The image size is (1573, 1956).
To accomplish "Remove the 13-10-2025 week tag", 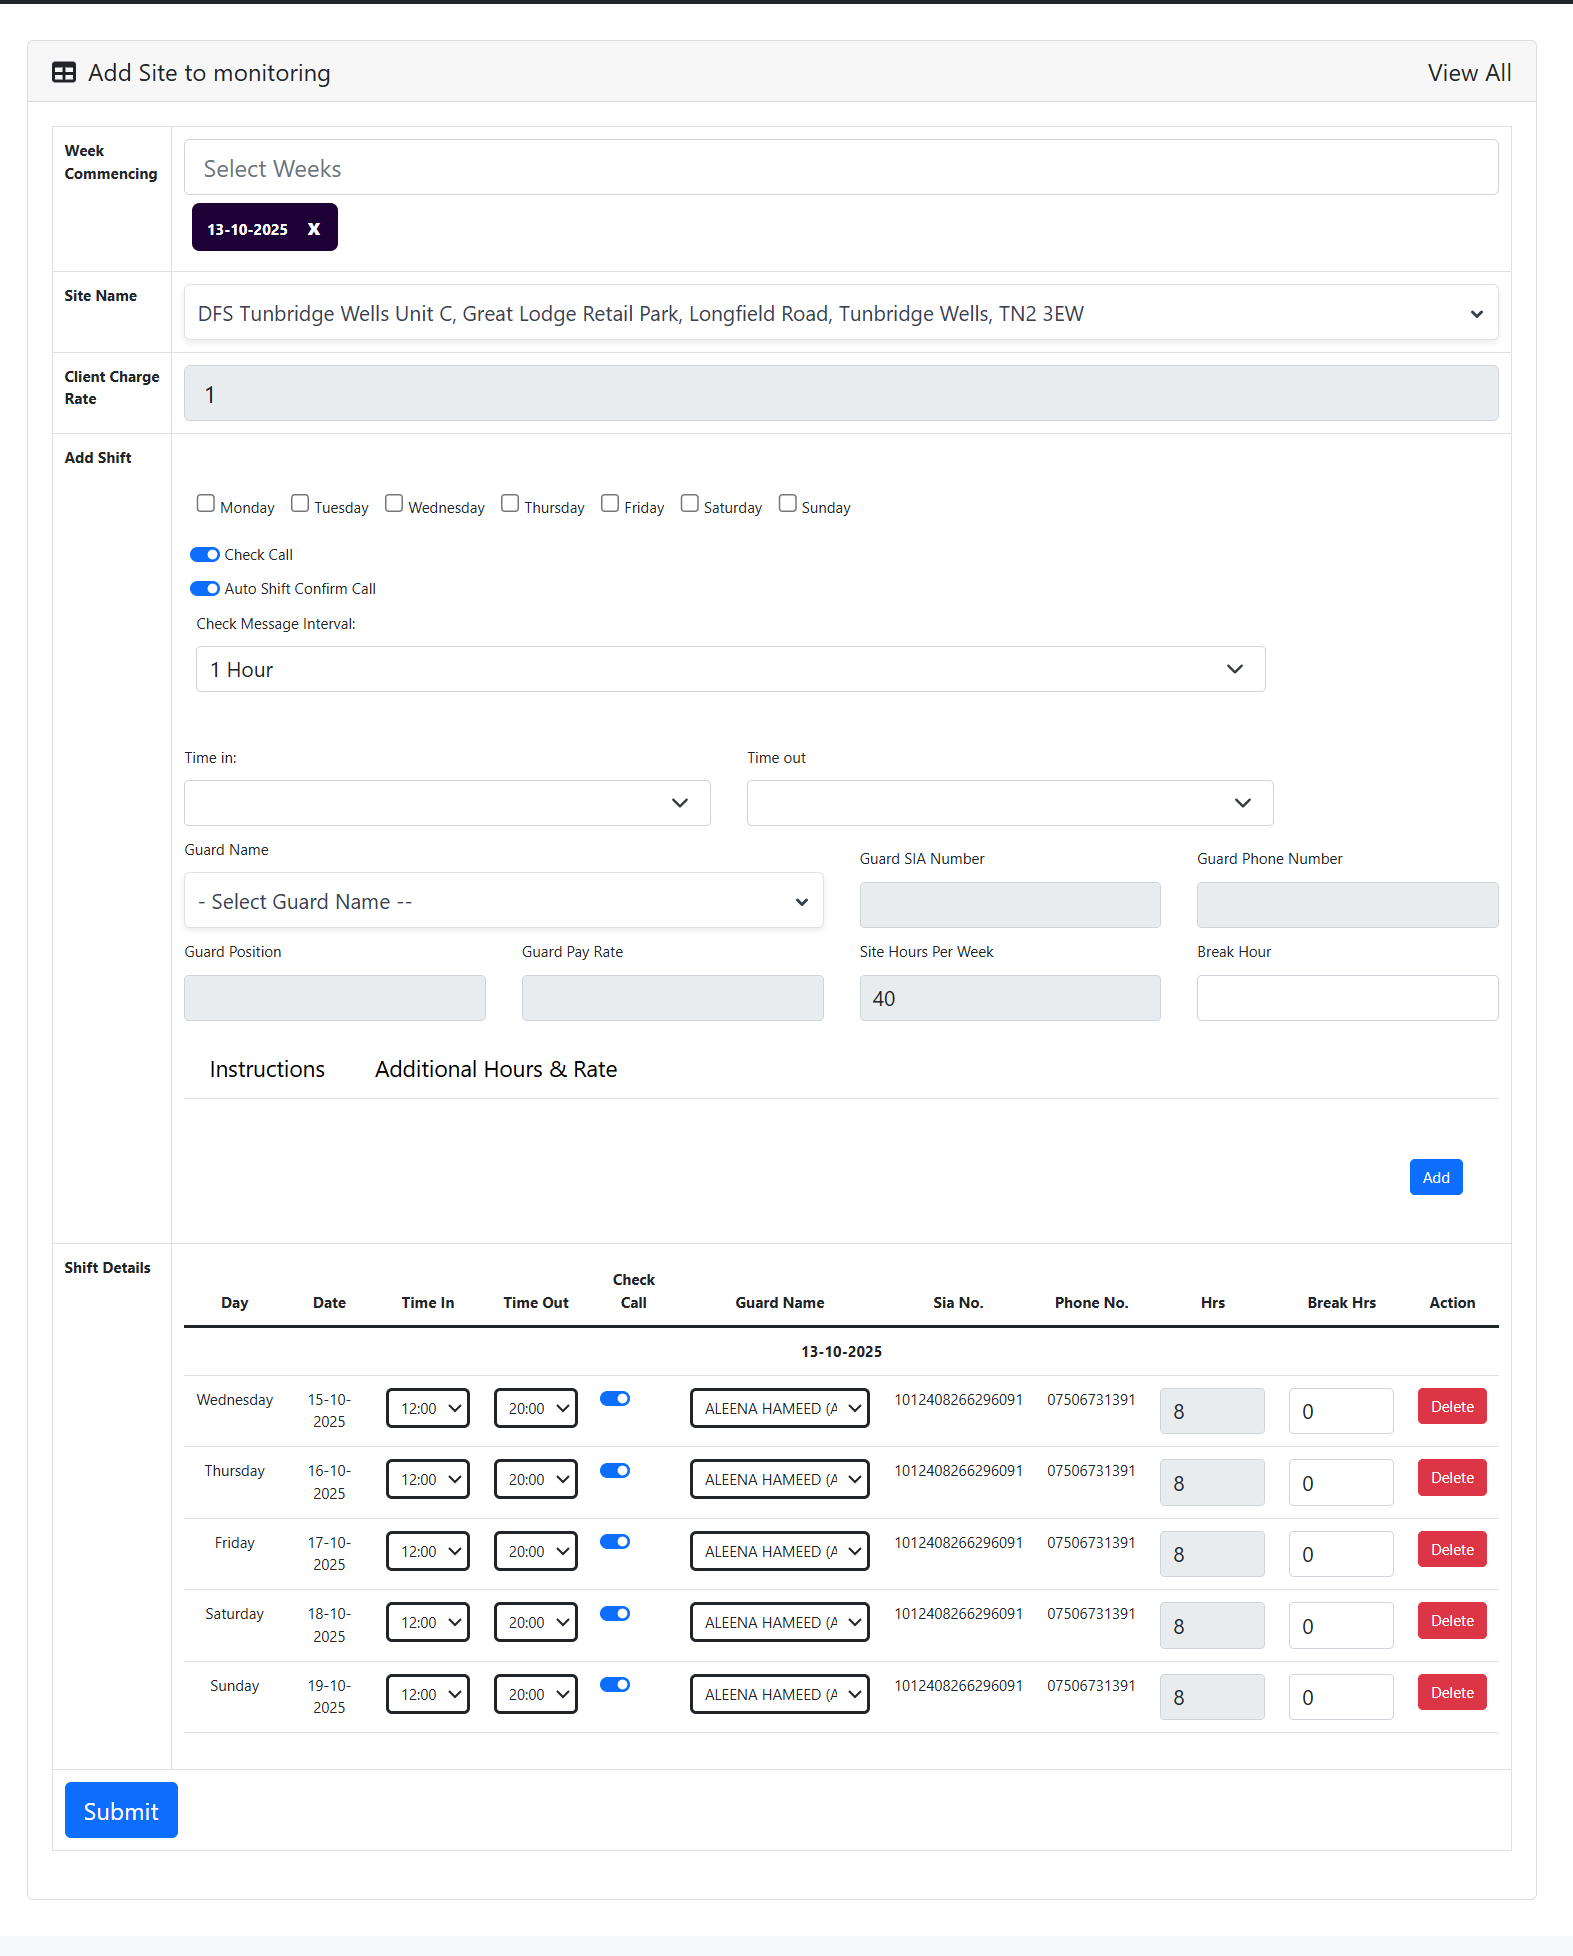I will click(314, 229).
